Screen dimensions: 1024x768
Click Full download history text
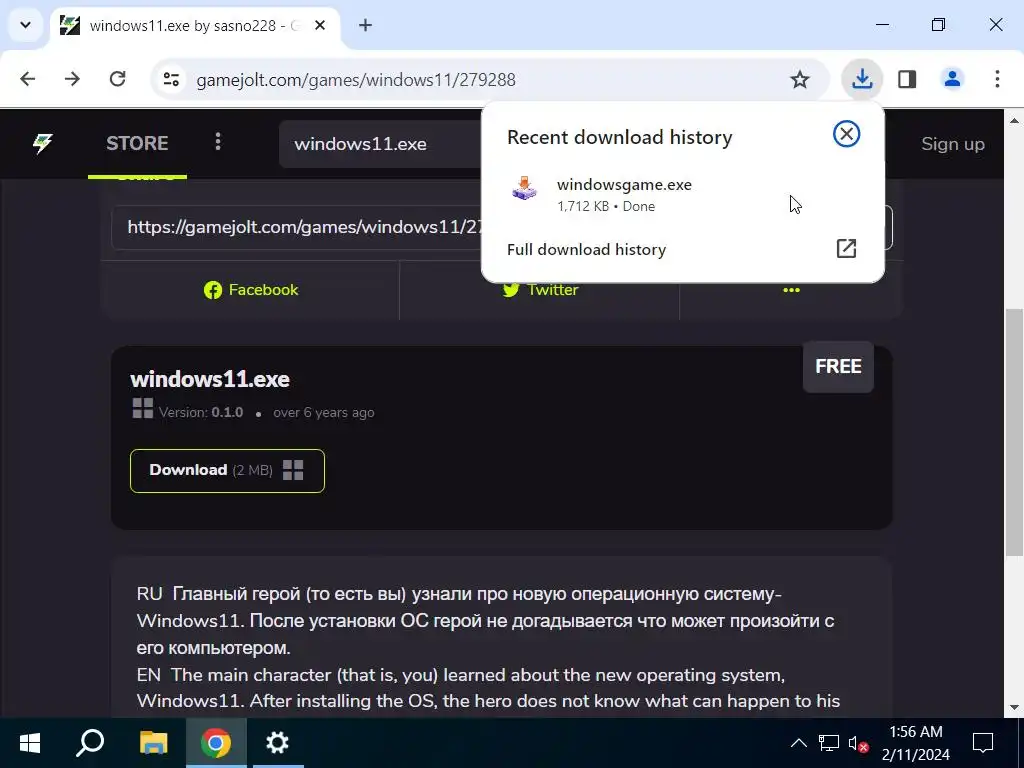(x=586, y=249)
